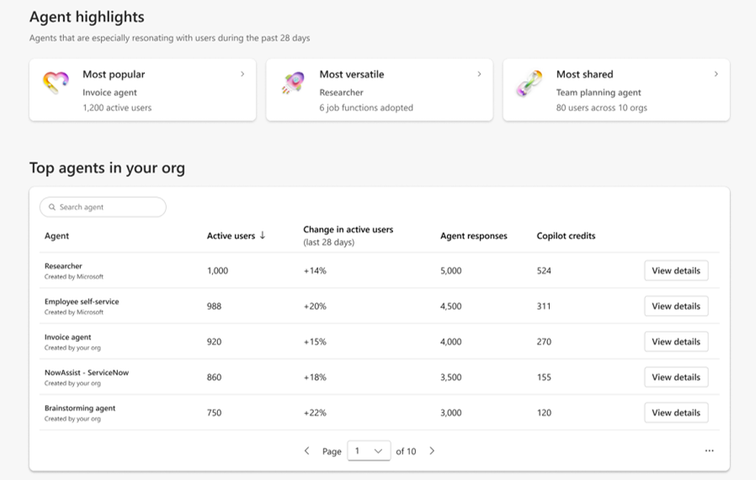The height and width of the screenshot is (480, 756).
Task: Open the page number dropdown
Action: click(x=368, y=451)
